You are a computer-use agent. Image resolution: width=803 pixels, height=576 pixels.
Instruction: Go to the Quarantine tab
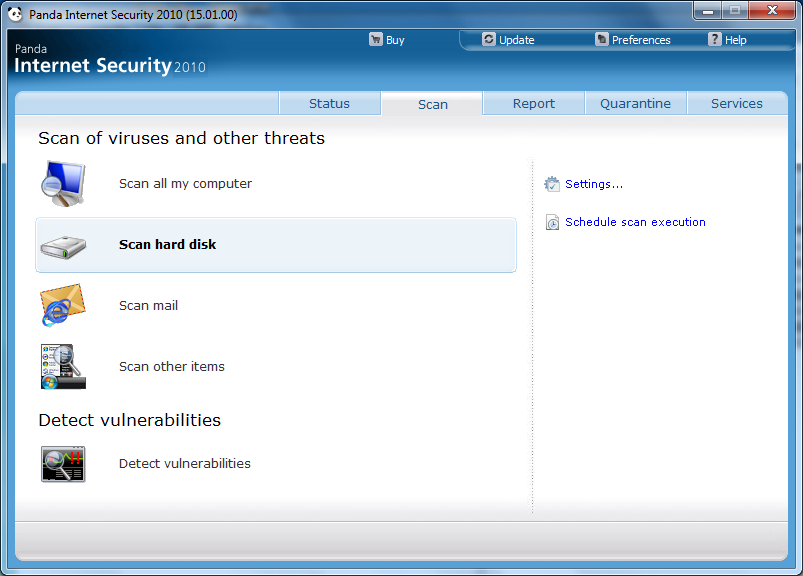tap(635, 104)
